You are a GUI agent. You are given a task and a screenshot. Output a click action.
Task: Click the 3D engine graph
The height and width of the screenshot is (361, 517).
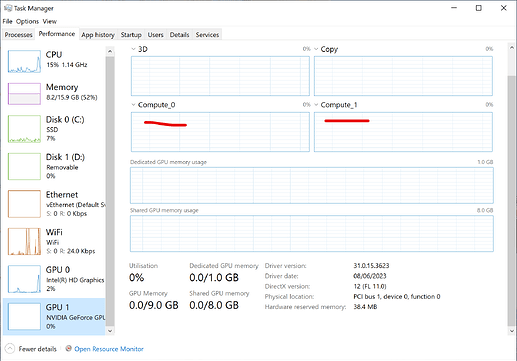[220, 76]
